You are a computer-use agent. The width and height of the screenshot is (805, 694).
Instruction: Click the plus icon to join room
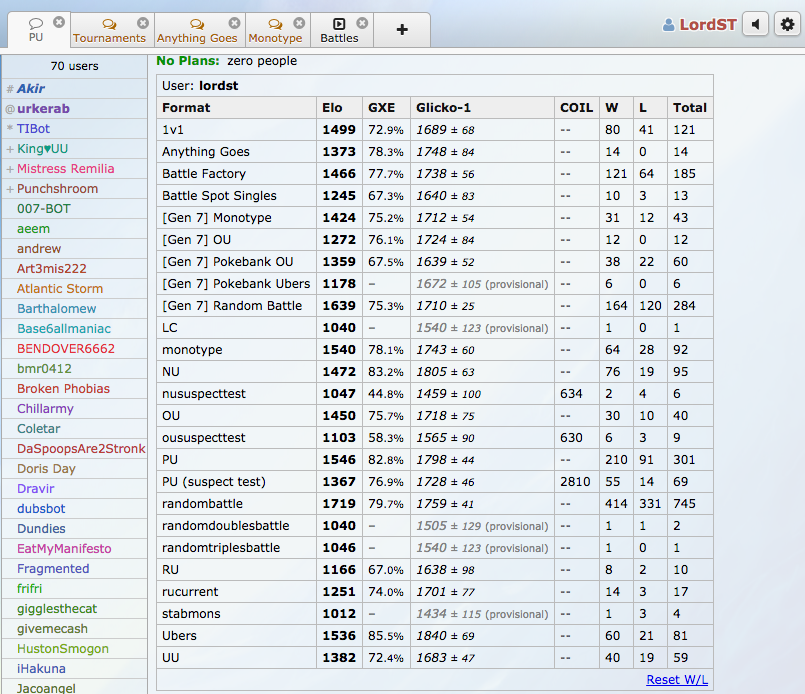pos(402,30)
